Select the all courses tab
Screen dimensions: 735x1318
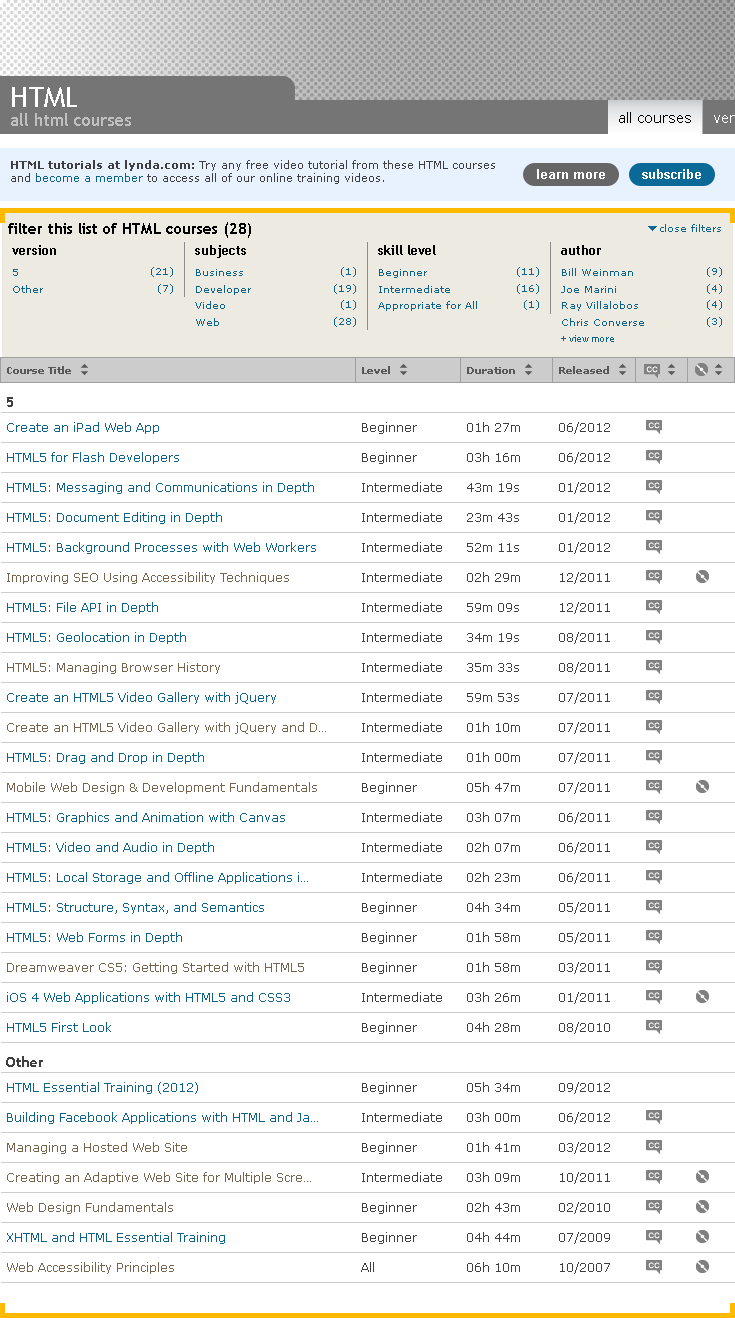pos(655,118)
